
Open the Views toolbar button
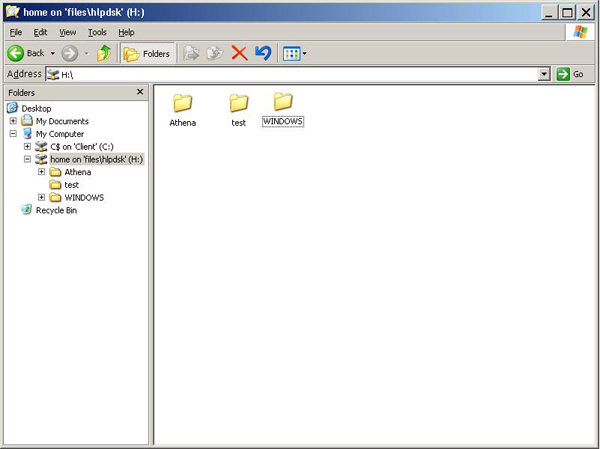[x=292, y=54]
